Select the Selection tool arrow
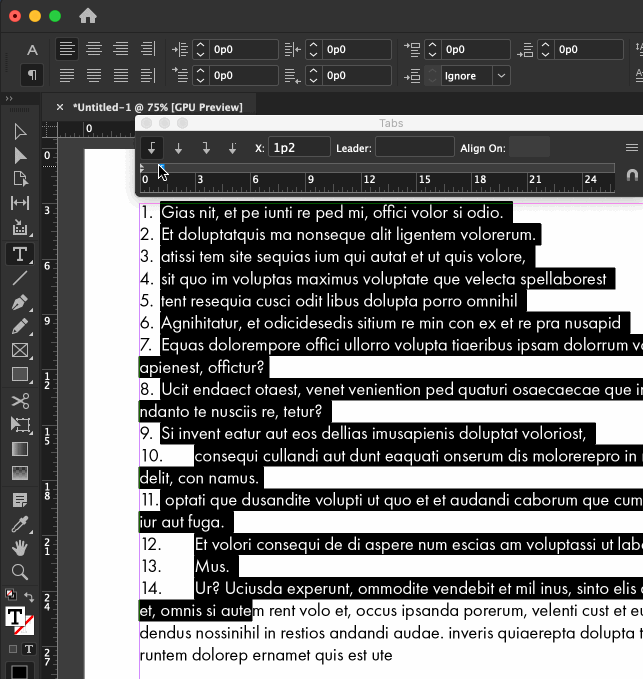Image resolution: width=643 pixels, height=679 pixels. (x=20, y=132)
